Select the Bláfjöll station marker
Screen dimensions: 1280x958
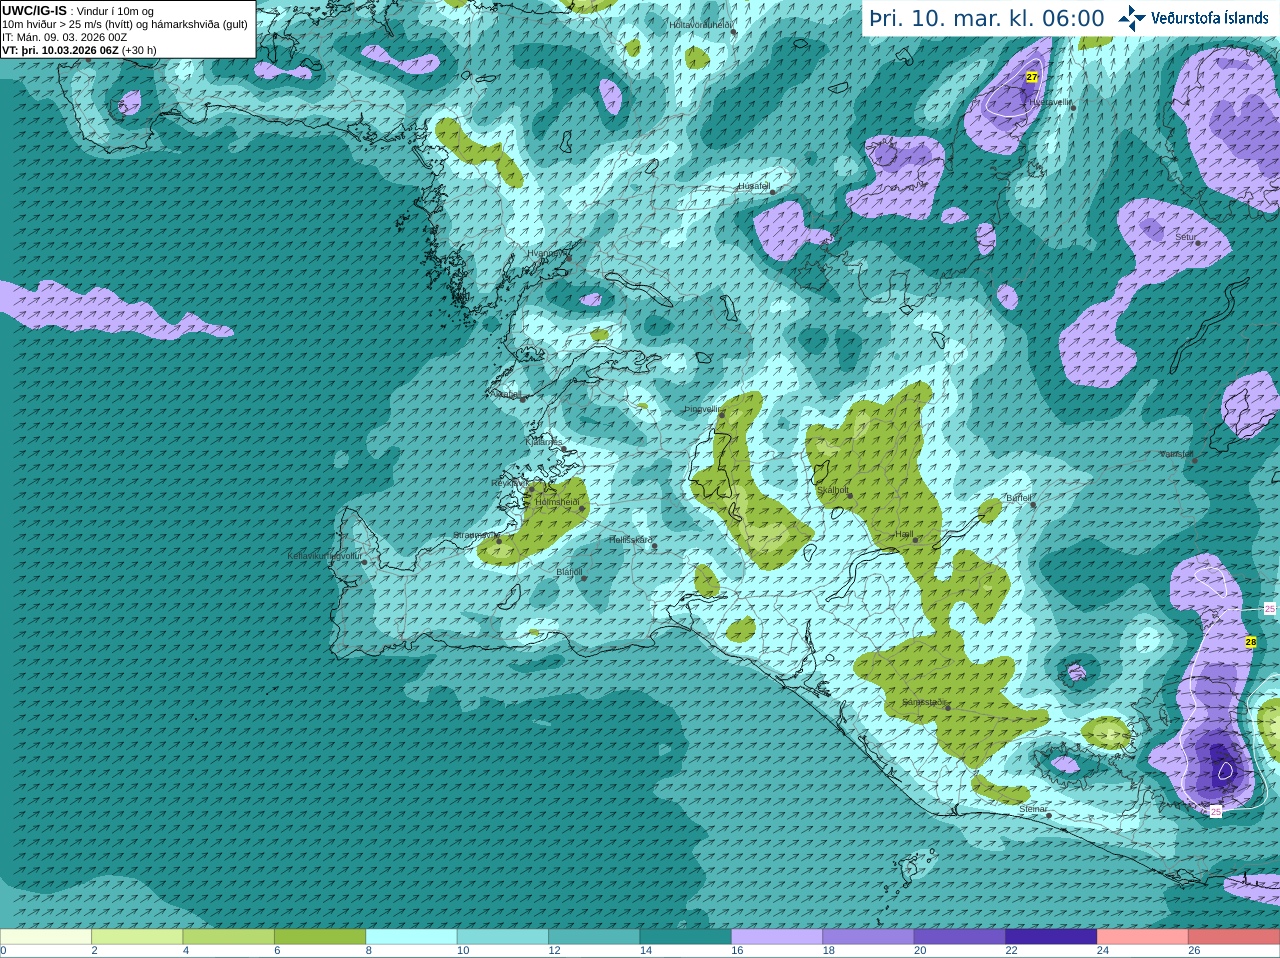point(582,577)
